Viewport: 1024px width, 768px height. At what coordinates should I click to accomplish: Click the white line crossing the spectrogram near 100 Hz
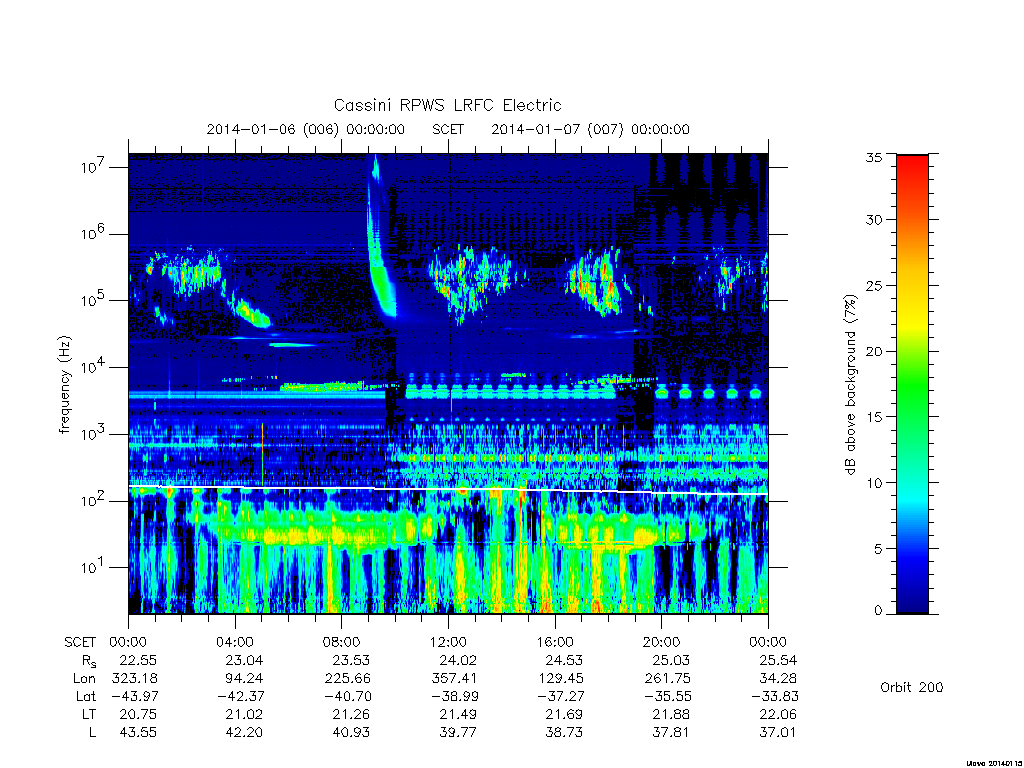click(448, 489)
